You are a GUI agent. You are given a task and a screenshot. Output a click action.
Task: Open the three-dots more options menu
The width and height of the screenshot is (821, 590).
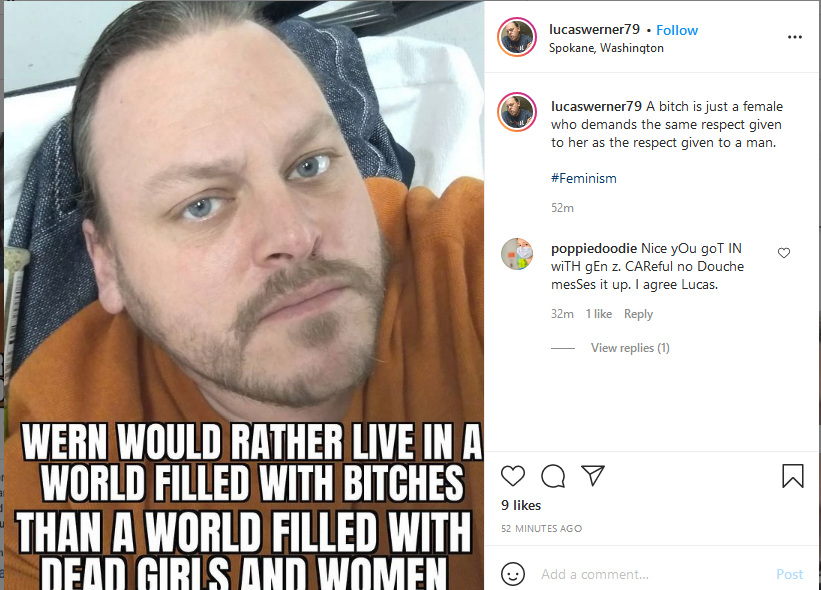point(794,37)
